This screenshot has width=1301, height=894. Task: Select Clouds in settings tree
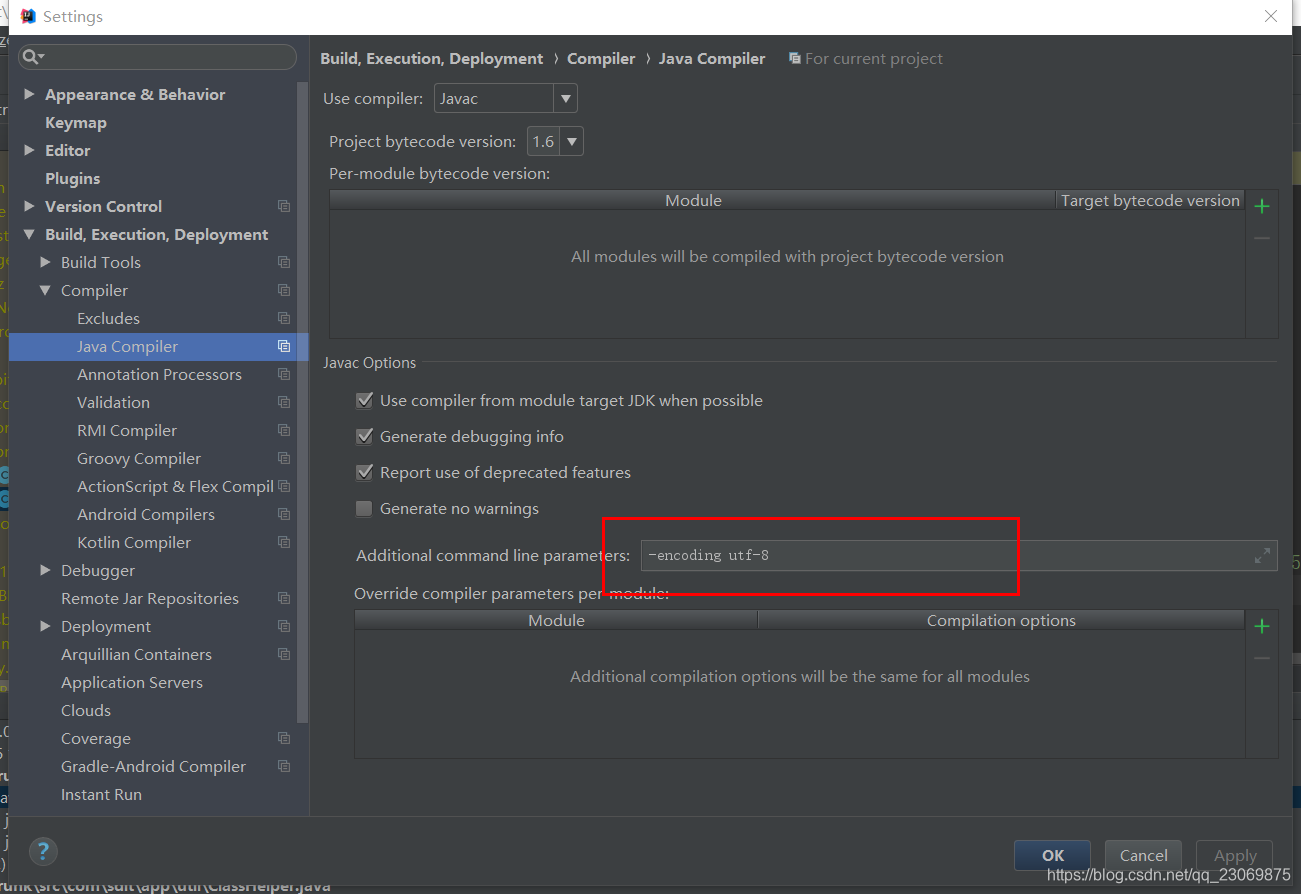pos(86,710)
